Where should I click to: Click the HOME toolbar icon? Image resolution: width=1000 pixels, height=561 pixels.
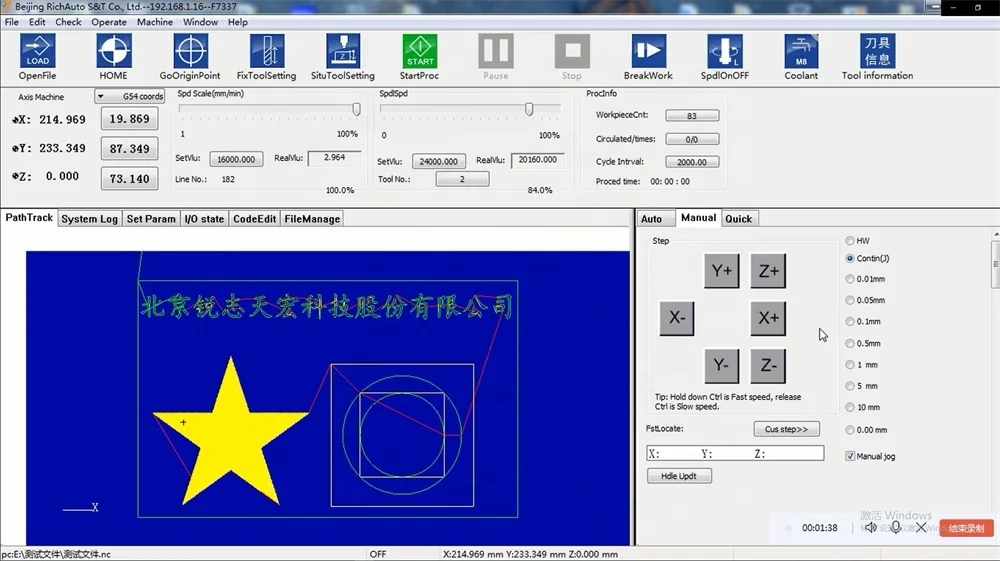click(x=114, y=51)
